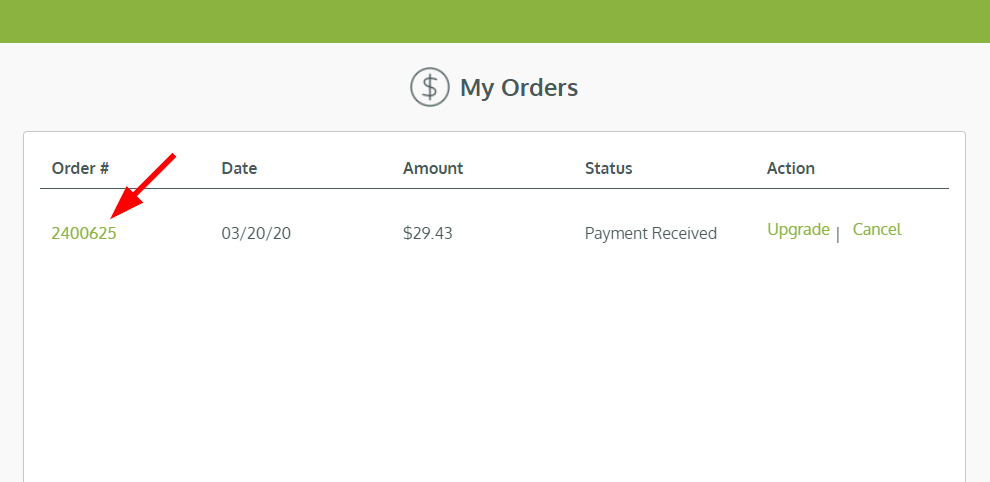The image size is (990, 482).
Task: Click the $29.43 amount value
Action: [x=428, y=233]
